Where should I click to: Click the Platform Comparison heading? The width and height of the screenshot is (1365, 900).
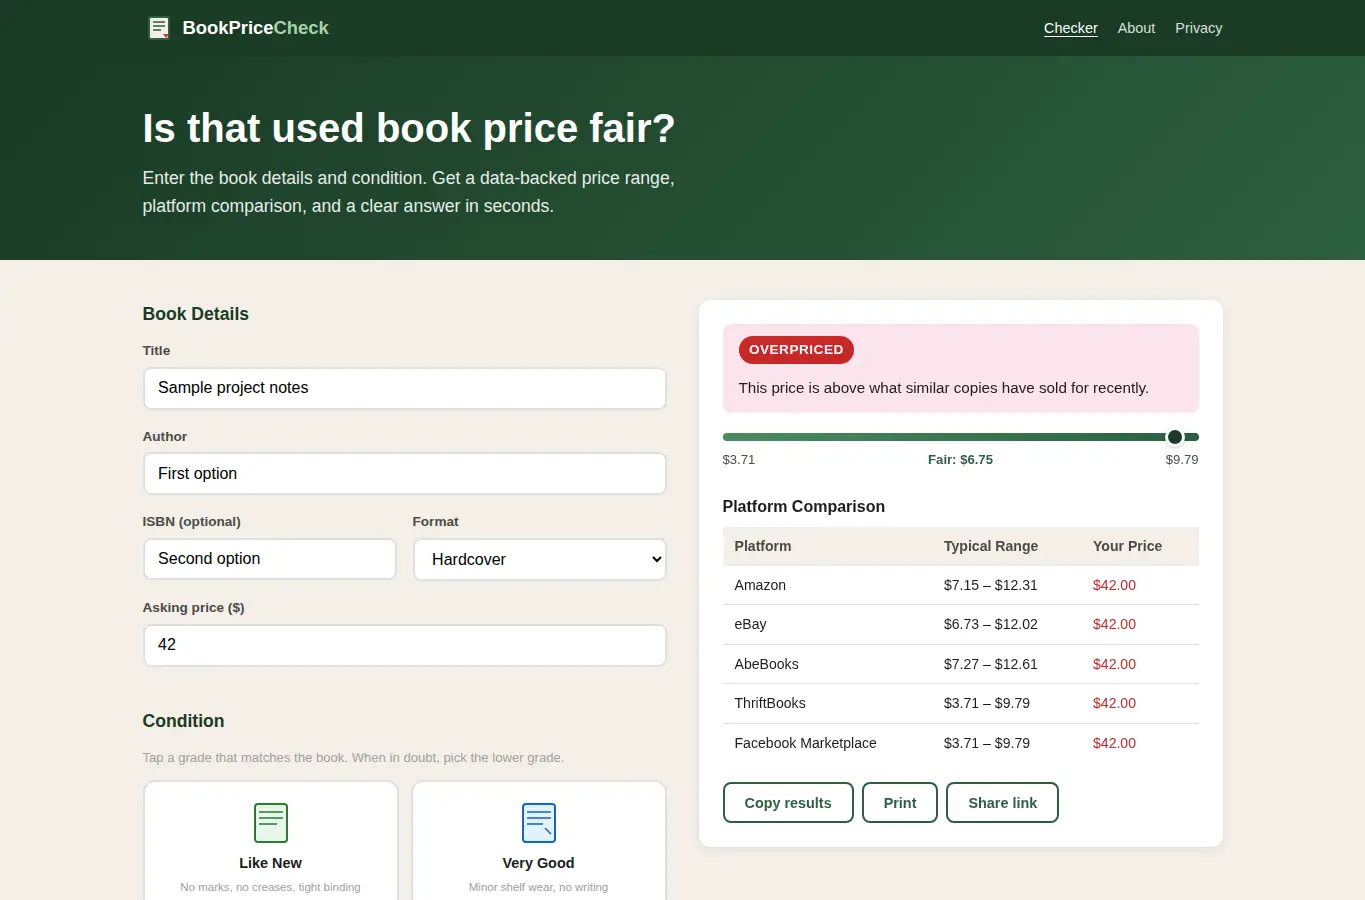point(804,507)
